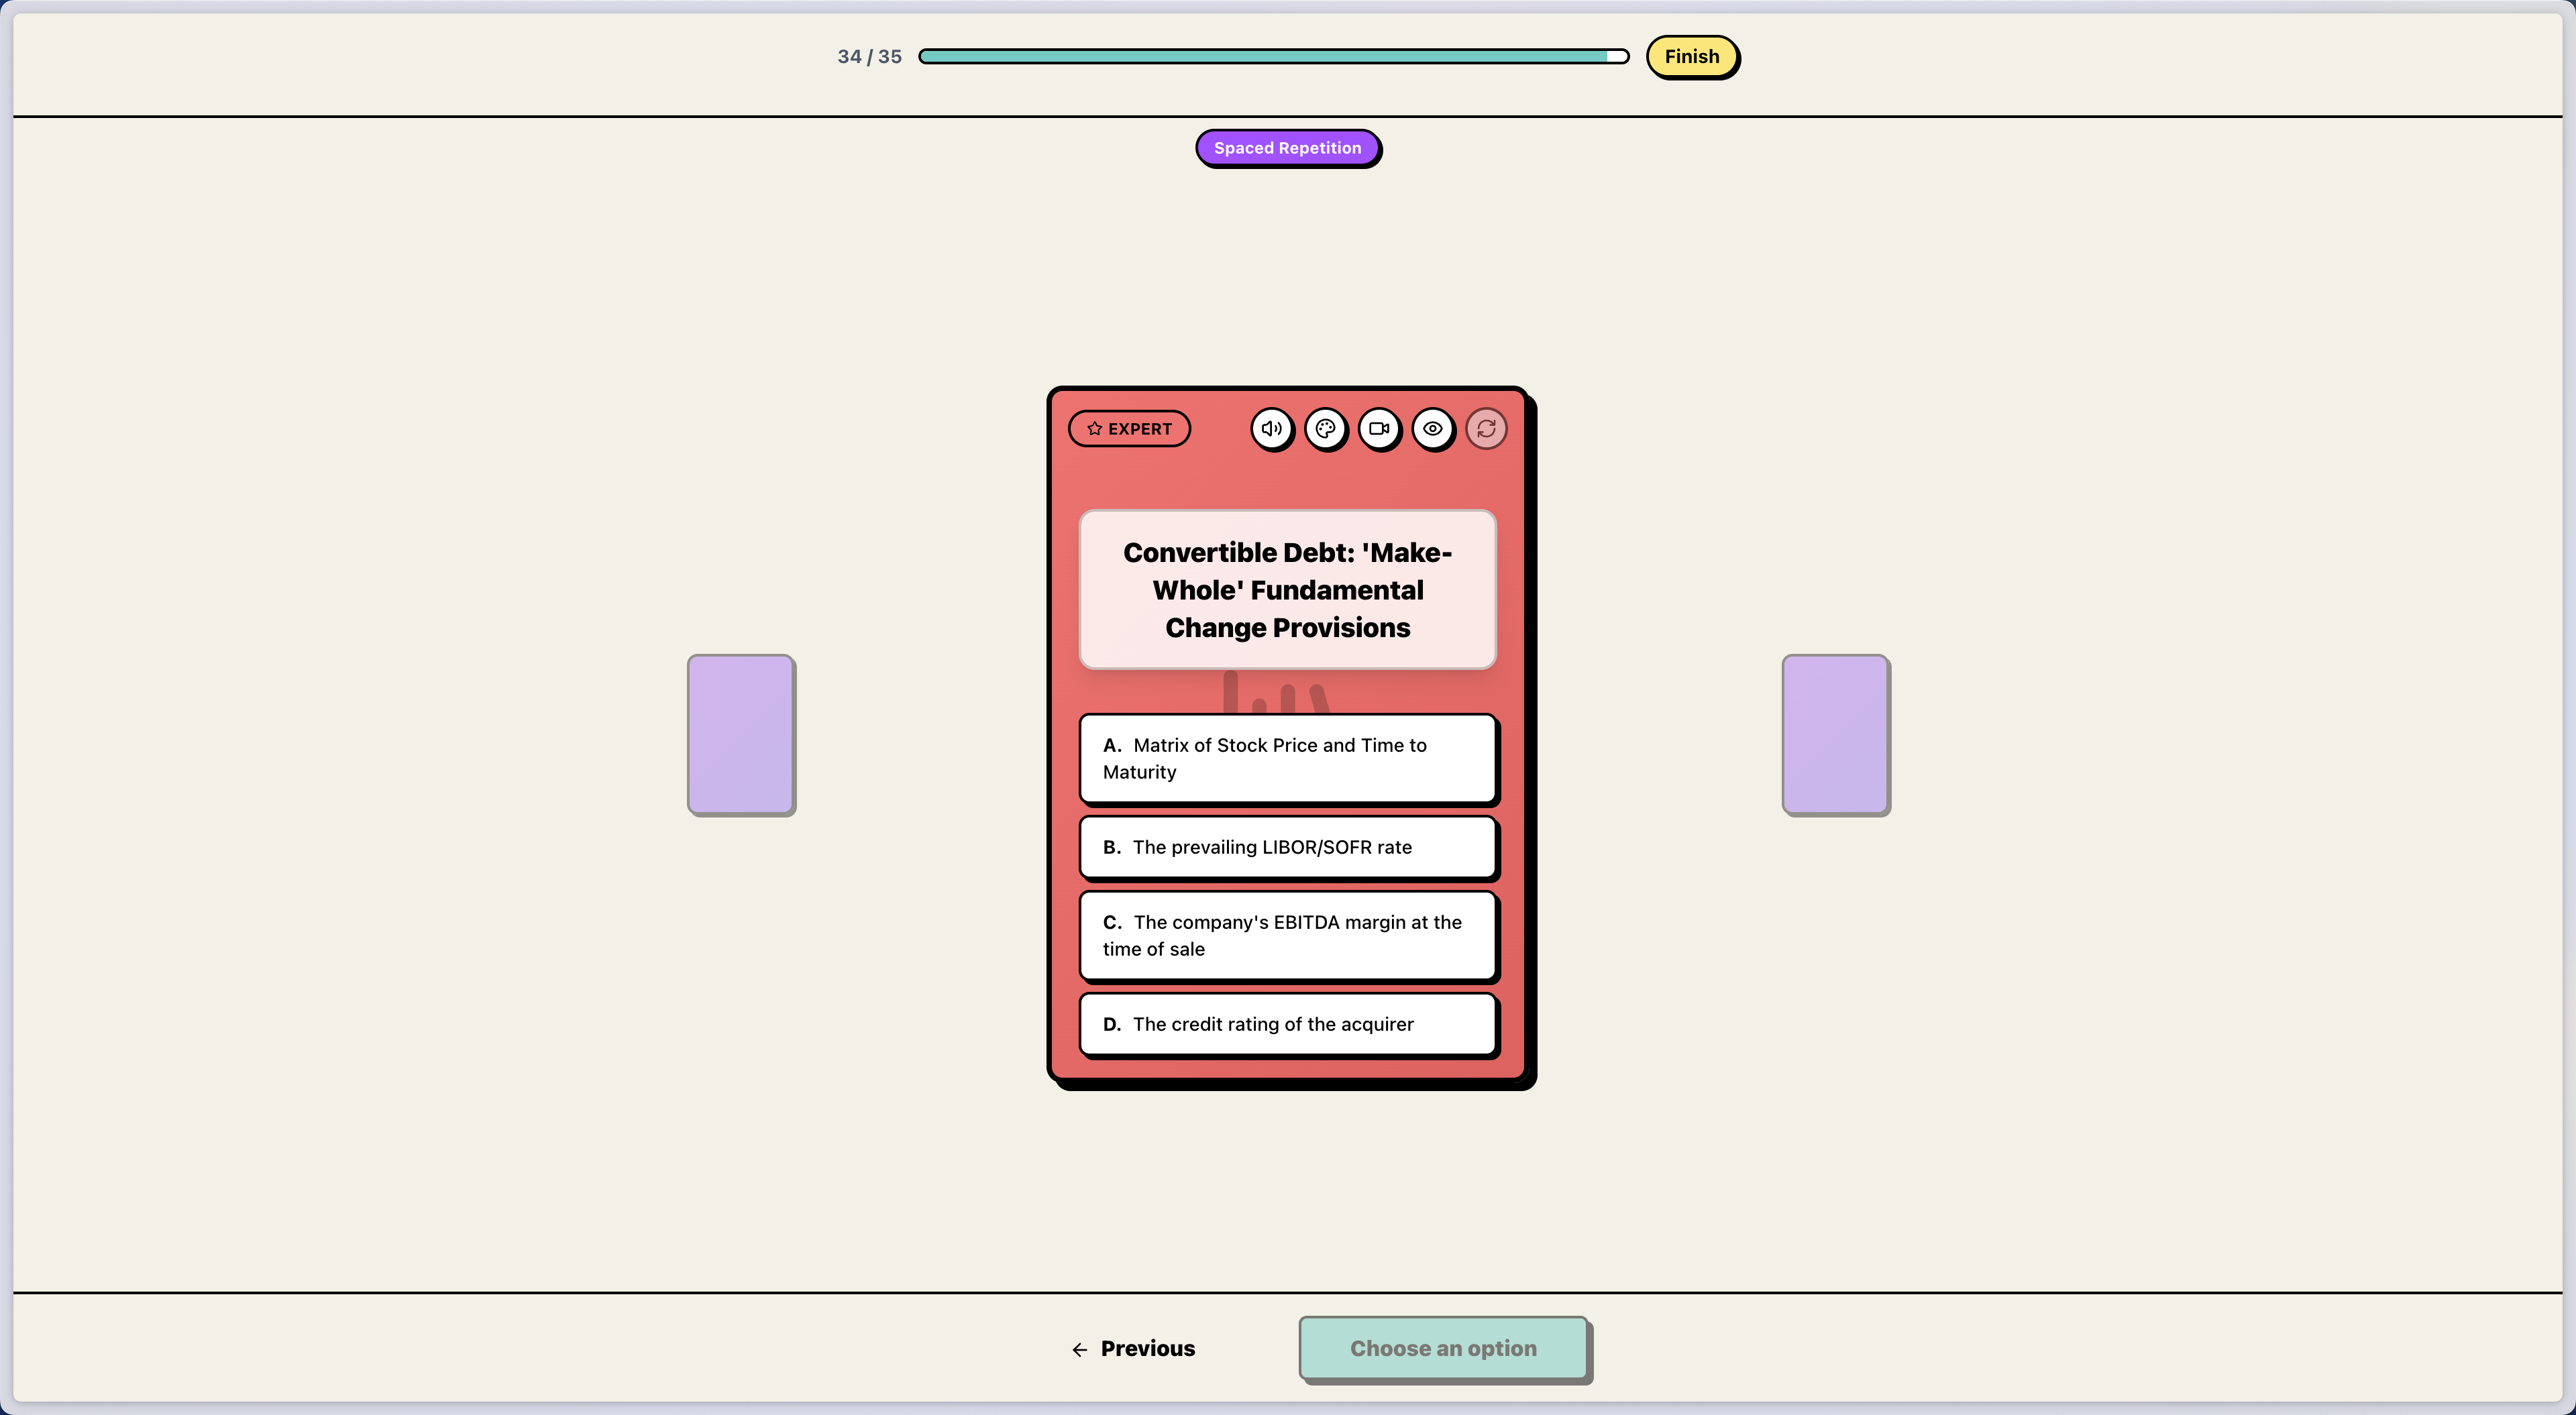The width and height of the screenshot is (2576, 1415).
Task: Select option B, prevailing LIBOR/SOFR rate
Action: (1287, 847)
